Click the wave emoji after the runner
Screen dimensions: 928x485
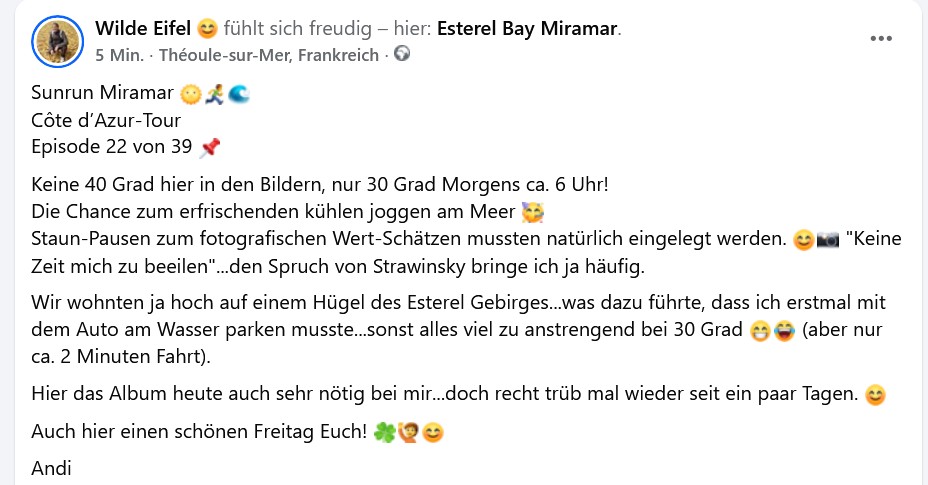238,96
